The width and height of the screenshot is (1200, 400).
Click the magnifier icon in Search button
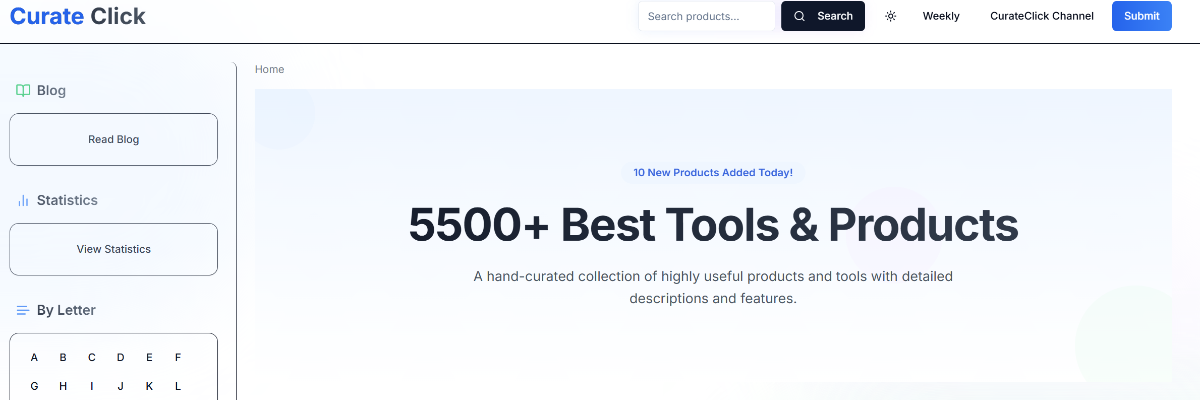(x=799, y=16)
